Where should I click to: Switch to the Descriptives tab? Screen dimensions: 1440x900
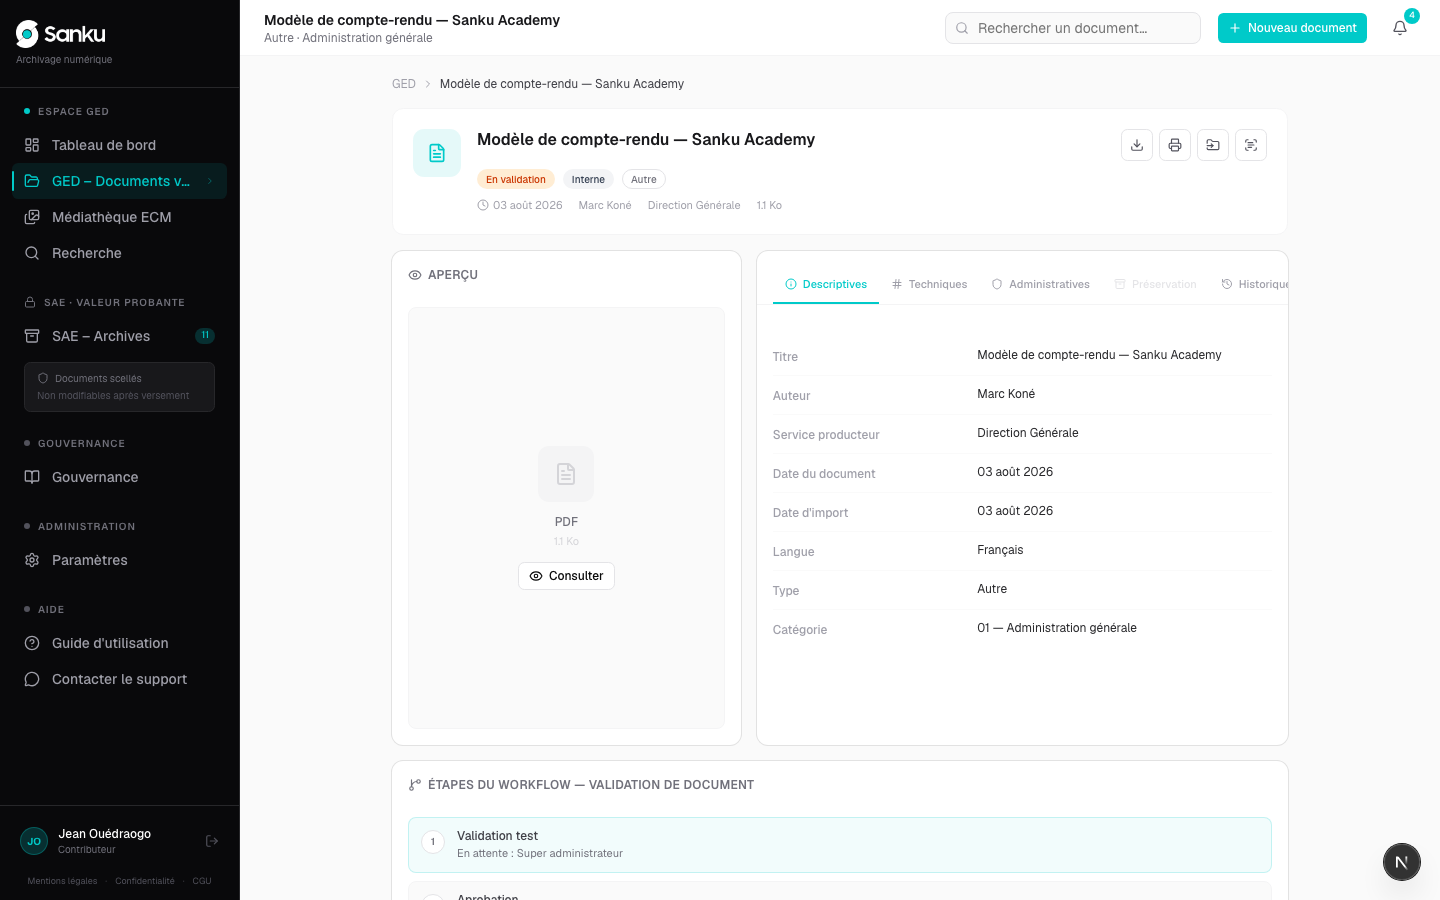point(826,284)
